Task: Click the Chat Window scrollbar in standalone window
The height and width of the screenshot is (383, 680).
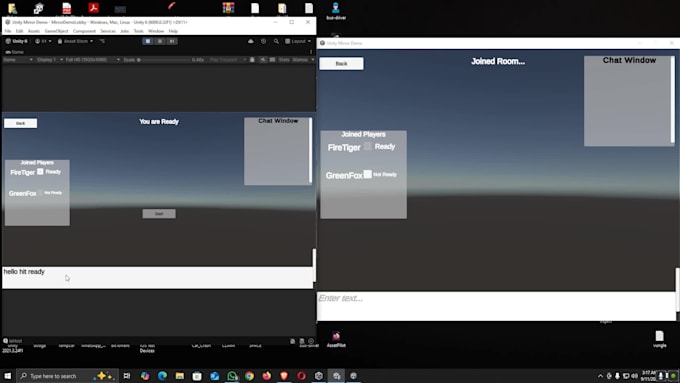Action: (x=673, y=100)
